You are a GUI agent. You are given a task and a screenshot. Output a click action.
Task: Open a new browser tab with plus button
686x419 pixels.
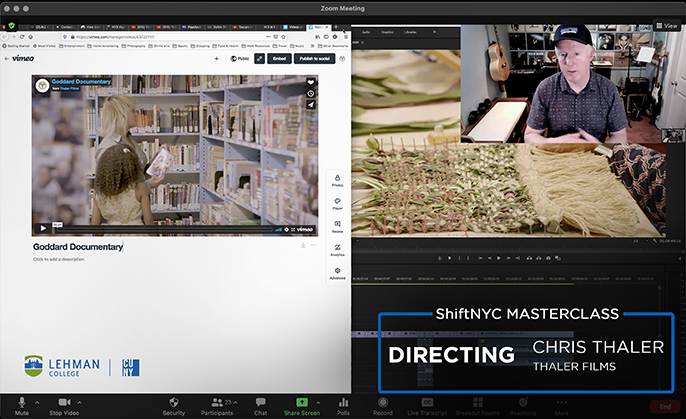[x=336, y=27]
